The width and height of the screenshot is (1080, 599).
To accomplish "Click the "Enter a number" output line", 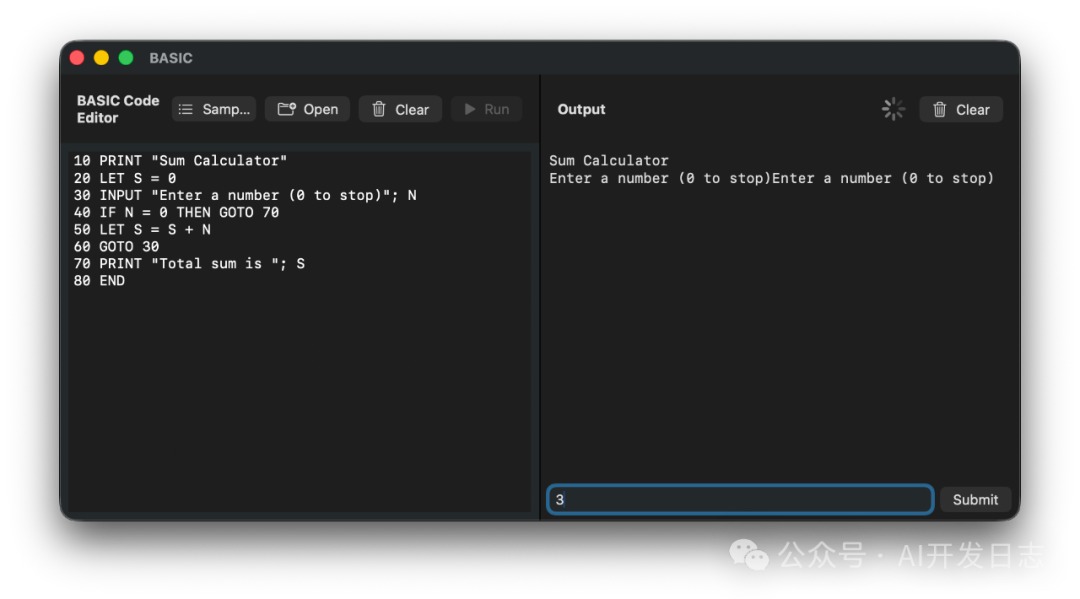I will (771, 178).
